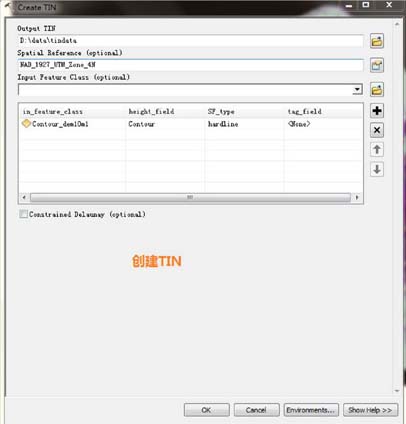
Task: Click horizontal scrollbar thumb in table
Action: 190,197
